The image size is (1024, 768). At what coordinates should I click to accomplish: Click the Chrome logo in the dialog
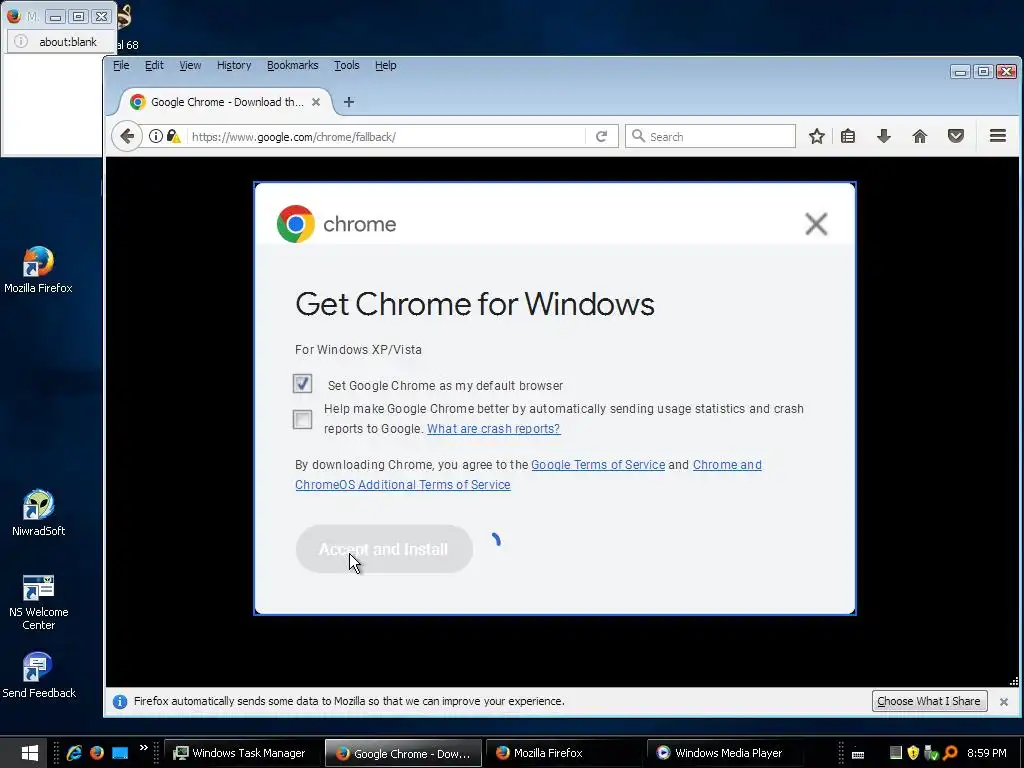(x=296, y=224)
